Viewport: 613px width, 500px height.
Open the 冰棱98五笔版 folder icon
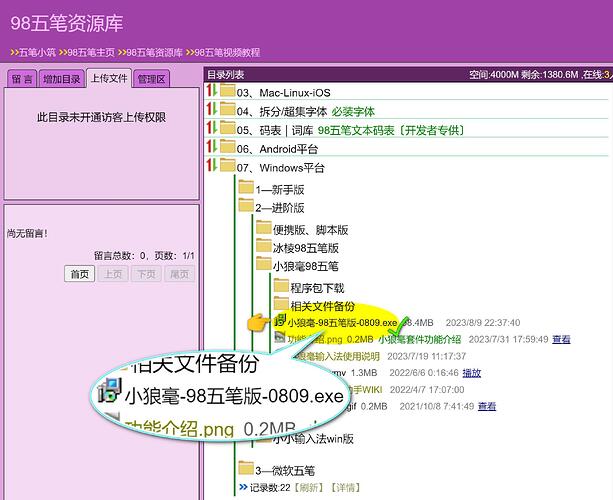point(263,246)
